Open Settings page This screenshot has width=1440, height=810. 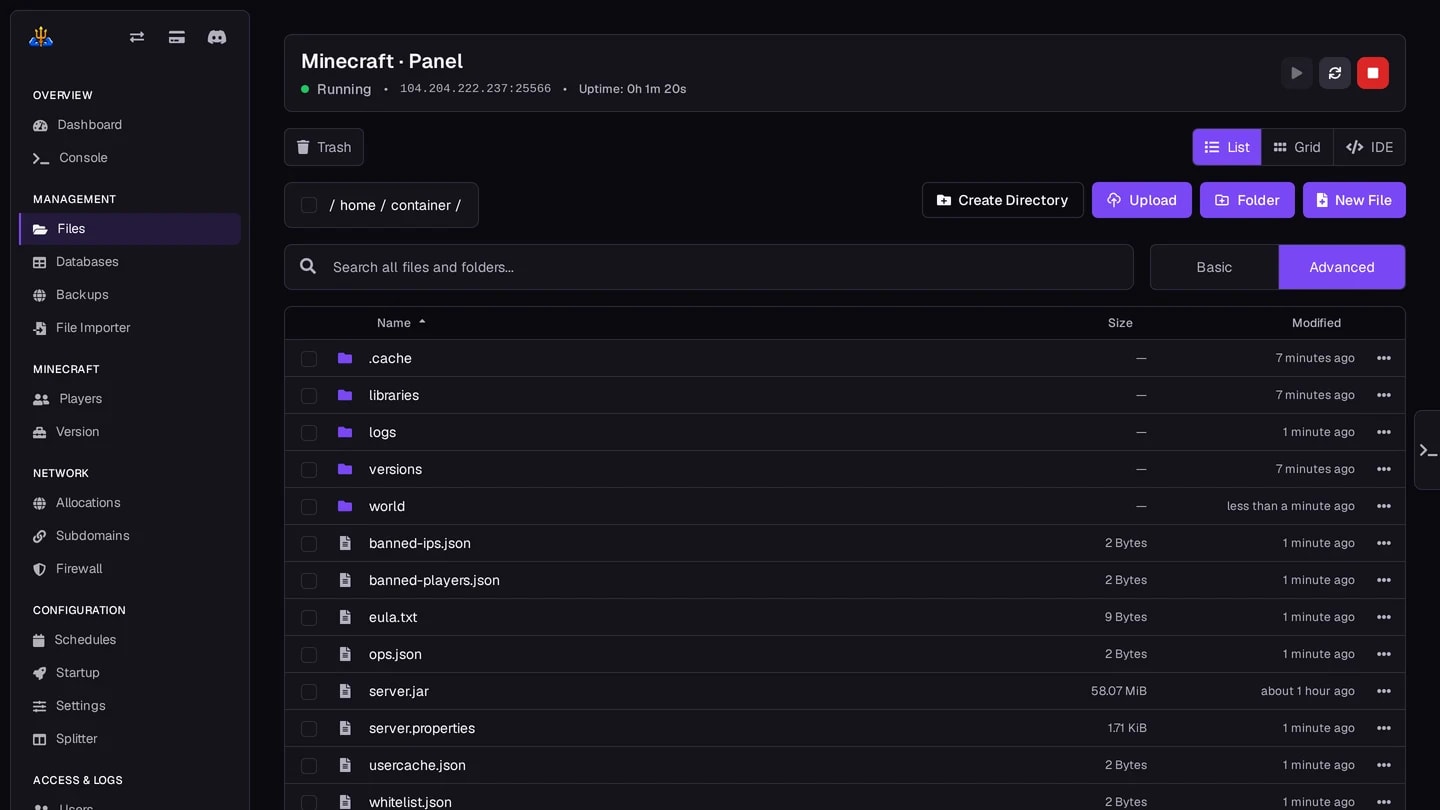[x=130, y=706]
